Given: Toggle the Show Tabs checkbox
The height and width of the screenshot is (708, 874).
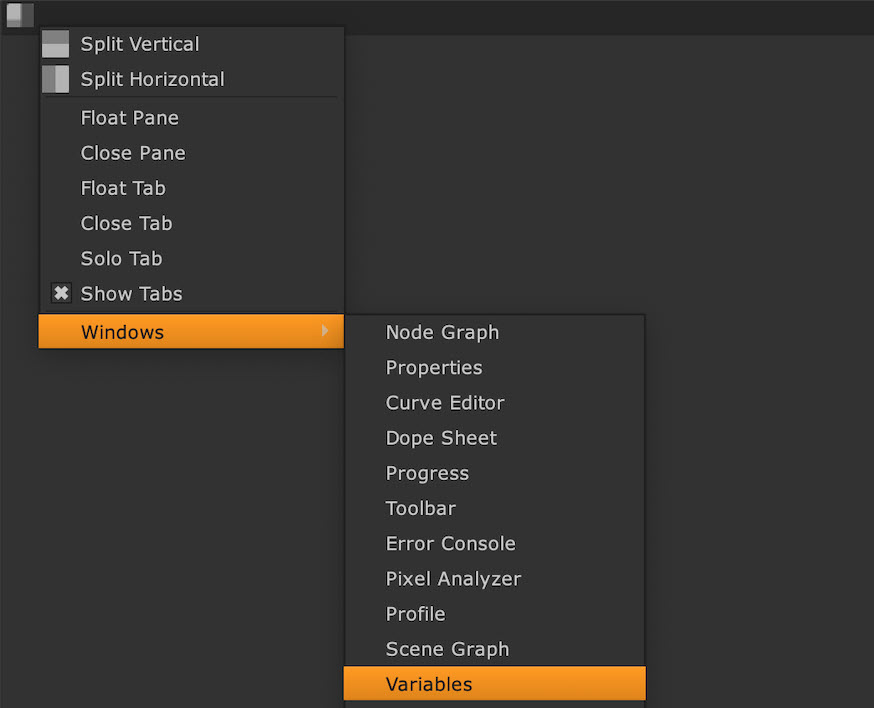Looking at the screenshot, I should pos(61,294).
